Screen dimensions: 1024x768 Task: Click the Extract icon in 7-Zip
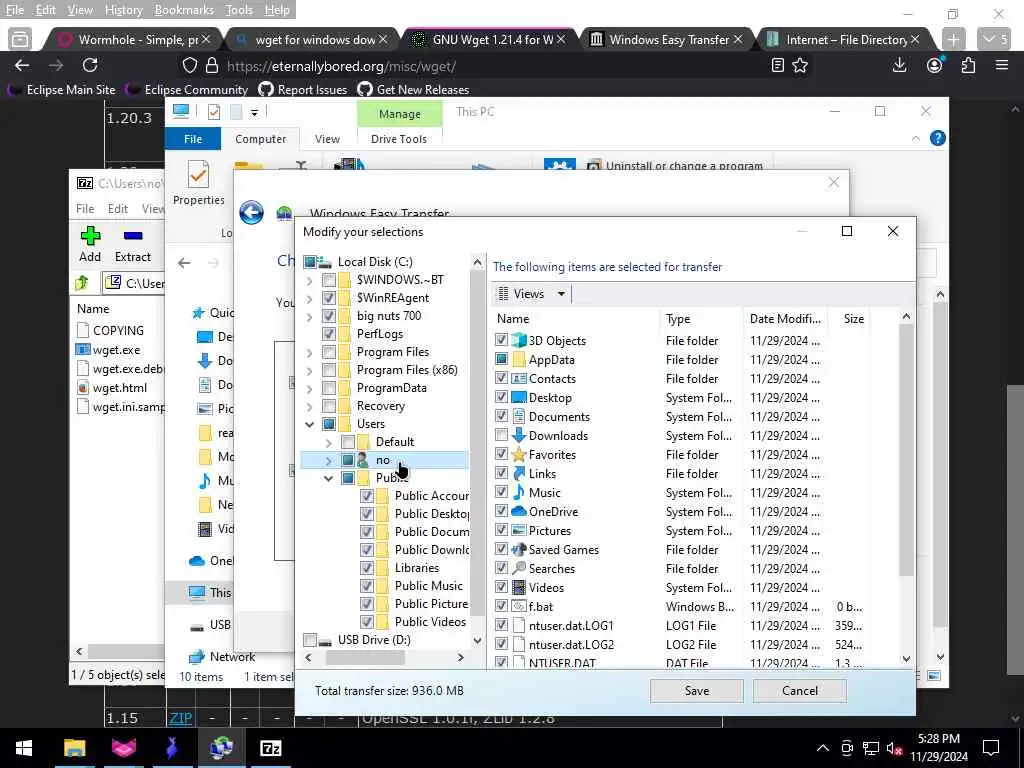(133, 236)
